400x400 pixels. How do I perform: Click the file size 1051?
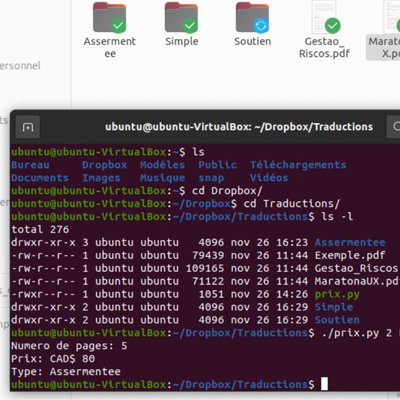pyautogui.click(x=211, y=295)
